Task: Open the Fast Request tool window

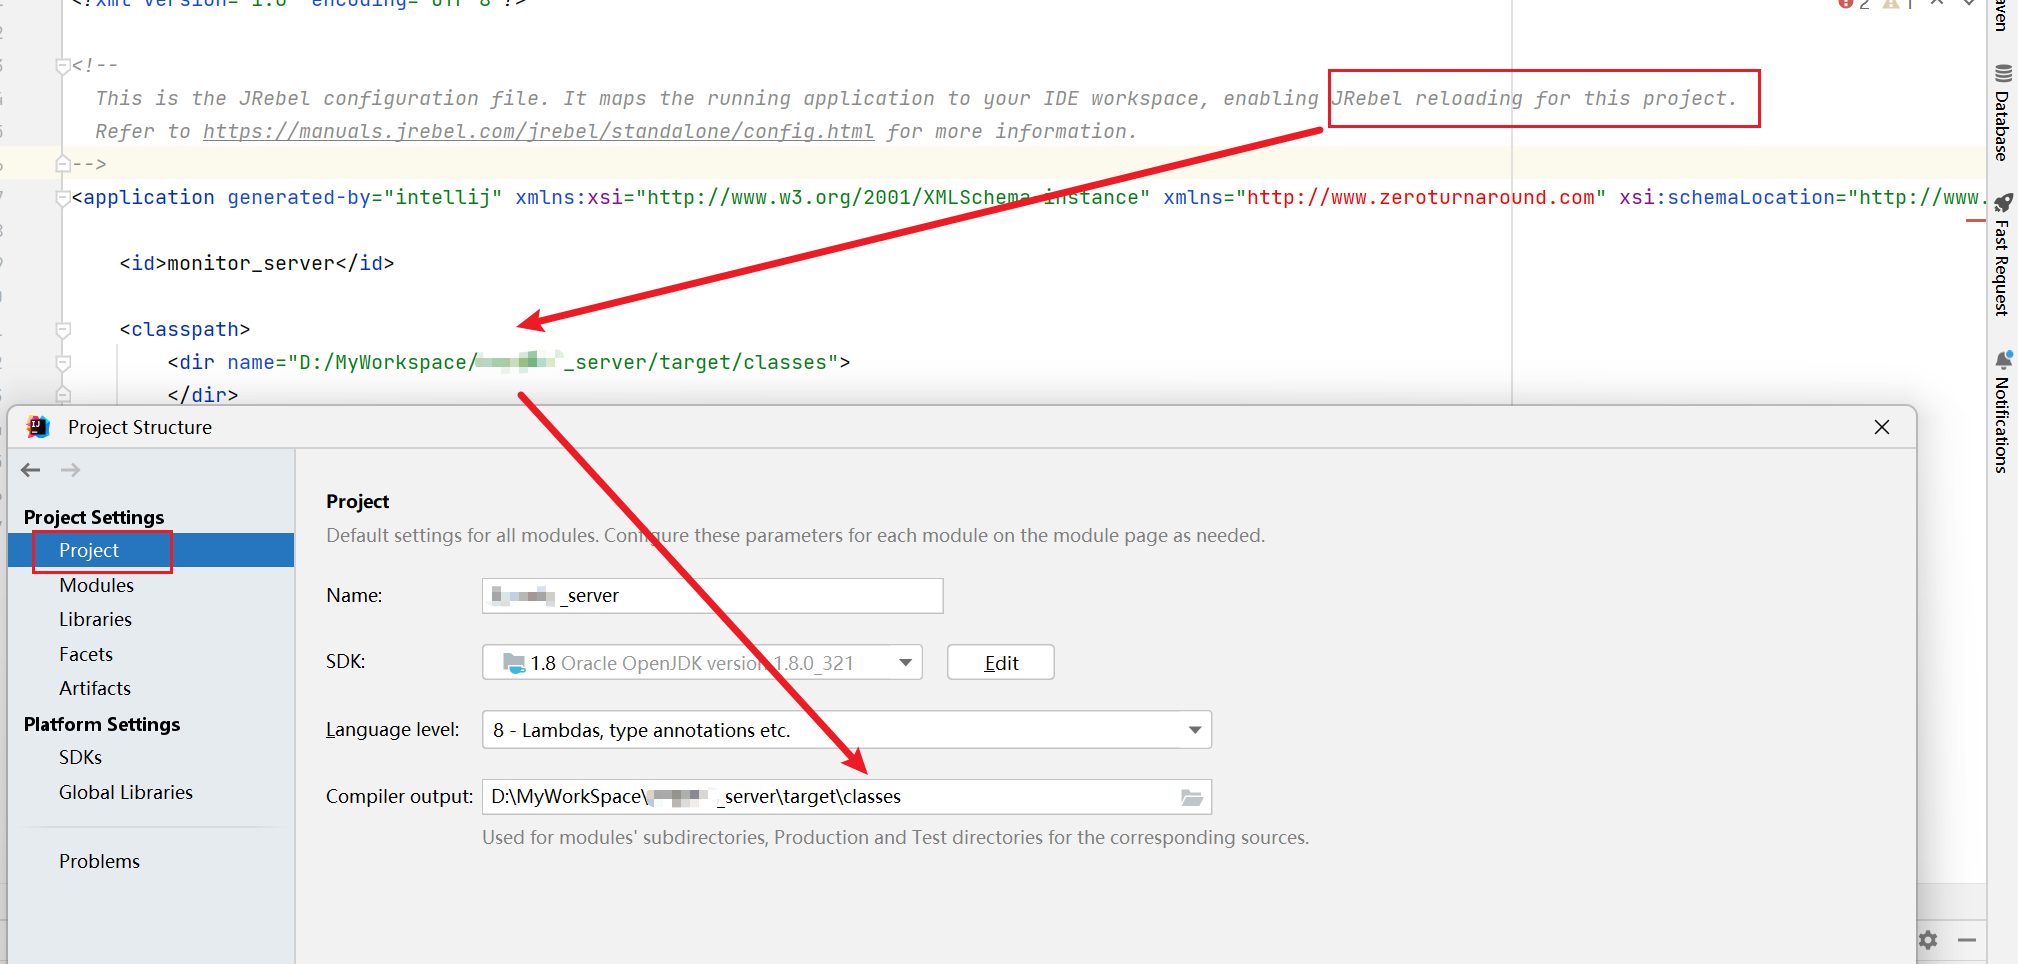Action: click(x=2002, y=254)
